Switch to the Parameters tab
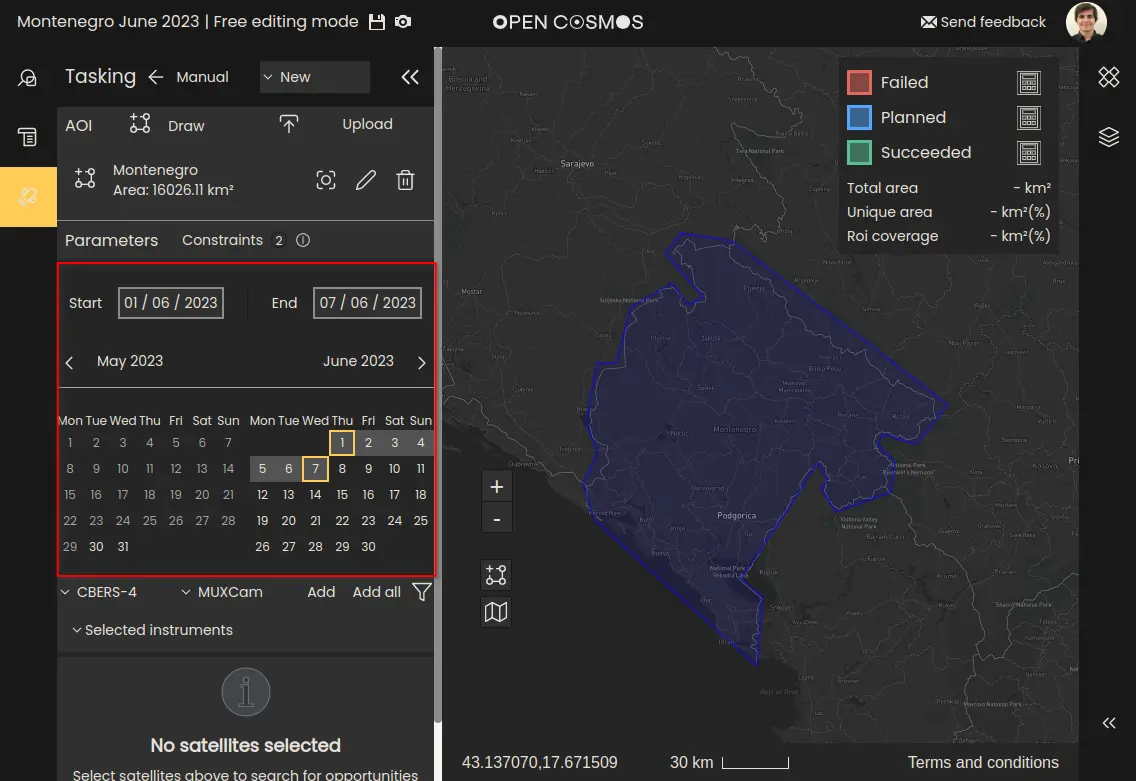The height and width of the screenshot is (781, 1136). pyautogui.click(x=111, y=240)
